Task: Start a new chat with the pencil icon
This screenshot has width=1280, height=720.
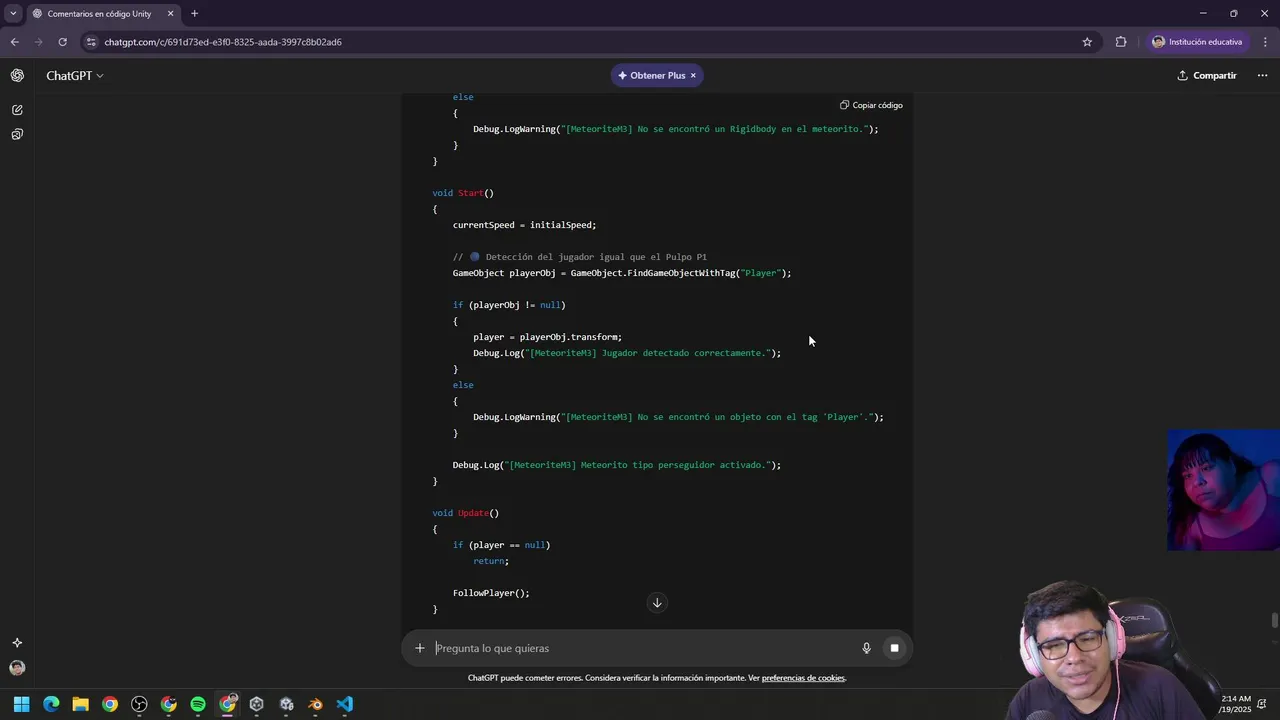Action: tap(17, 110)
